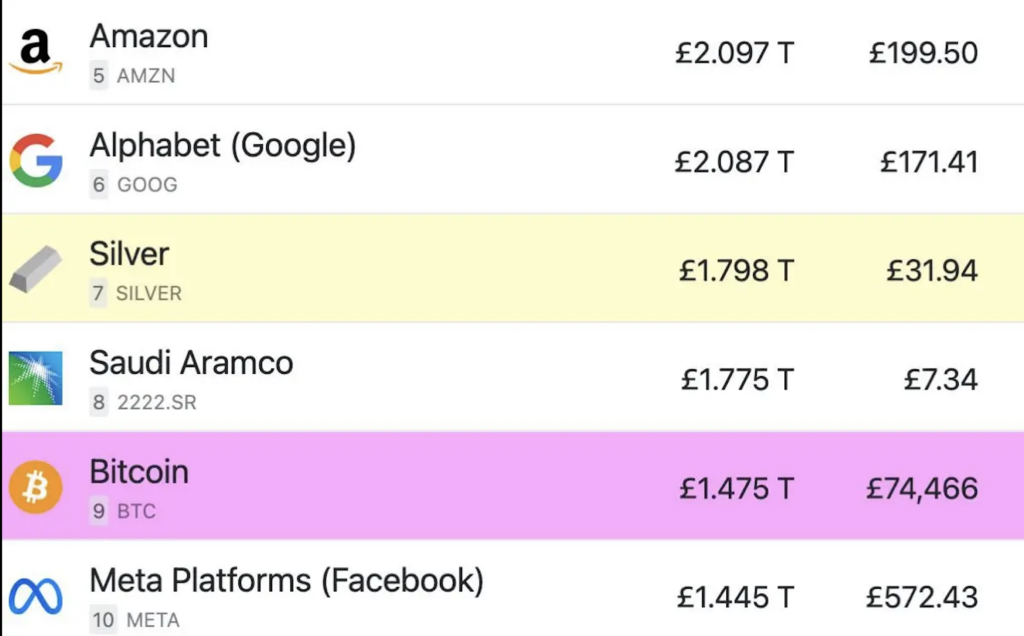Image resolution: width=1024 pixels, height=636 pixels.
Task: Click the silver bar icon
Action: point(36,269)
